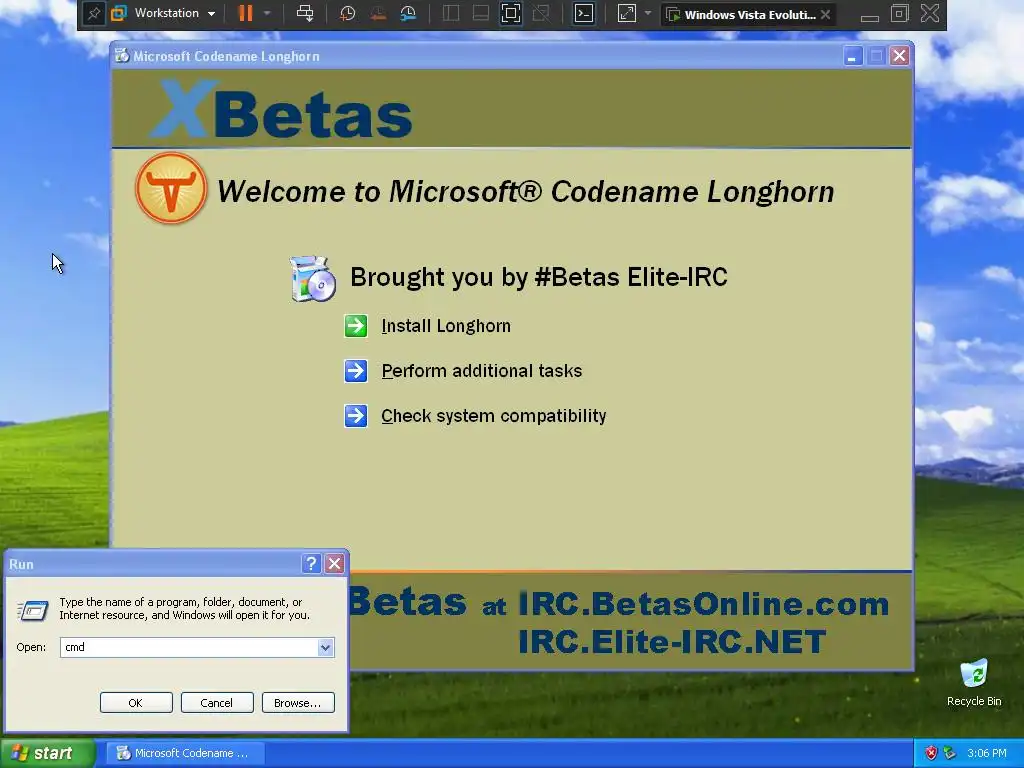Click the green arrow next to Install Longhorn

tap(356, 326)
